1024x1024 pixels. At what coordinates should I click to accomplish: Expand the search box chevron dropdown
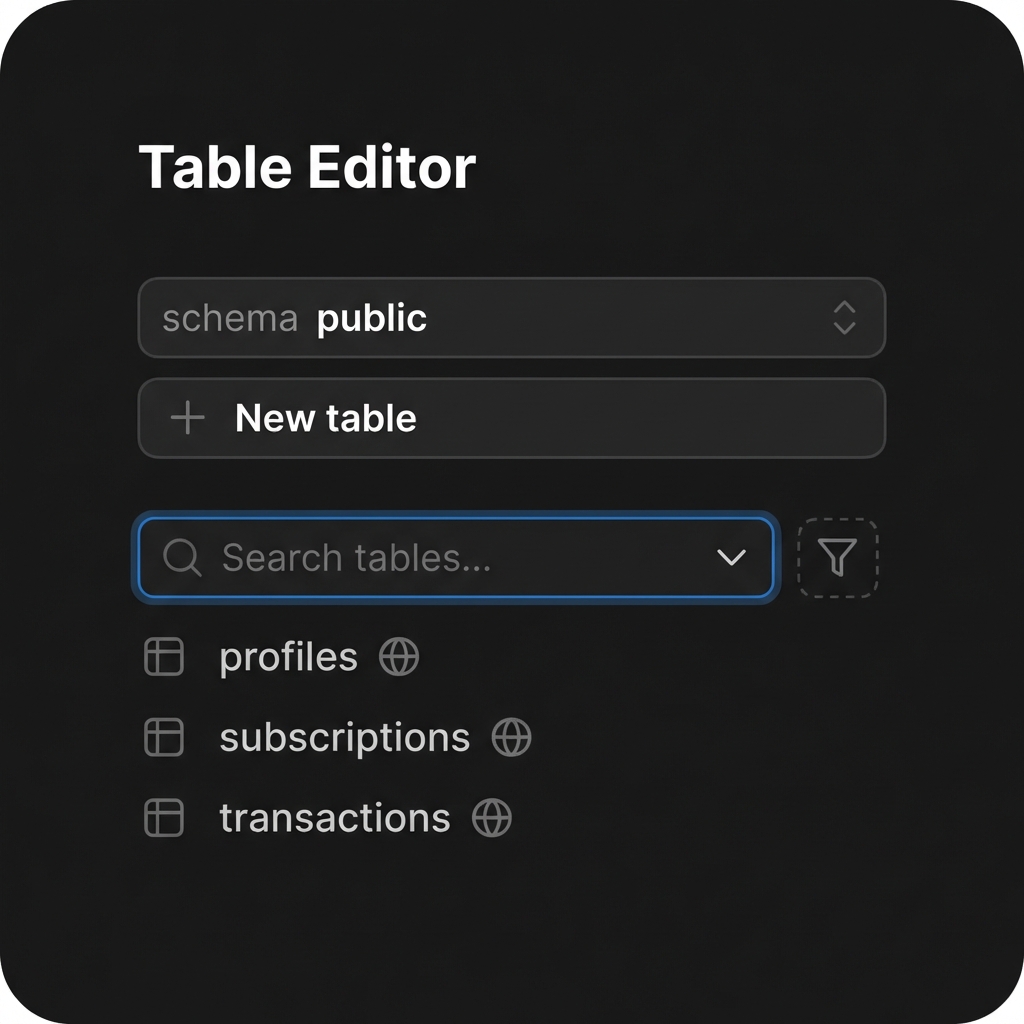tap(732, 558)
